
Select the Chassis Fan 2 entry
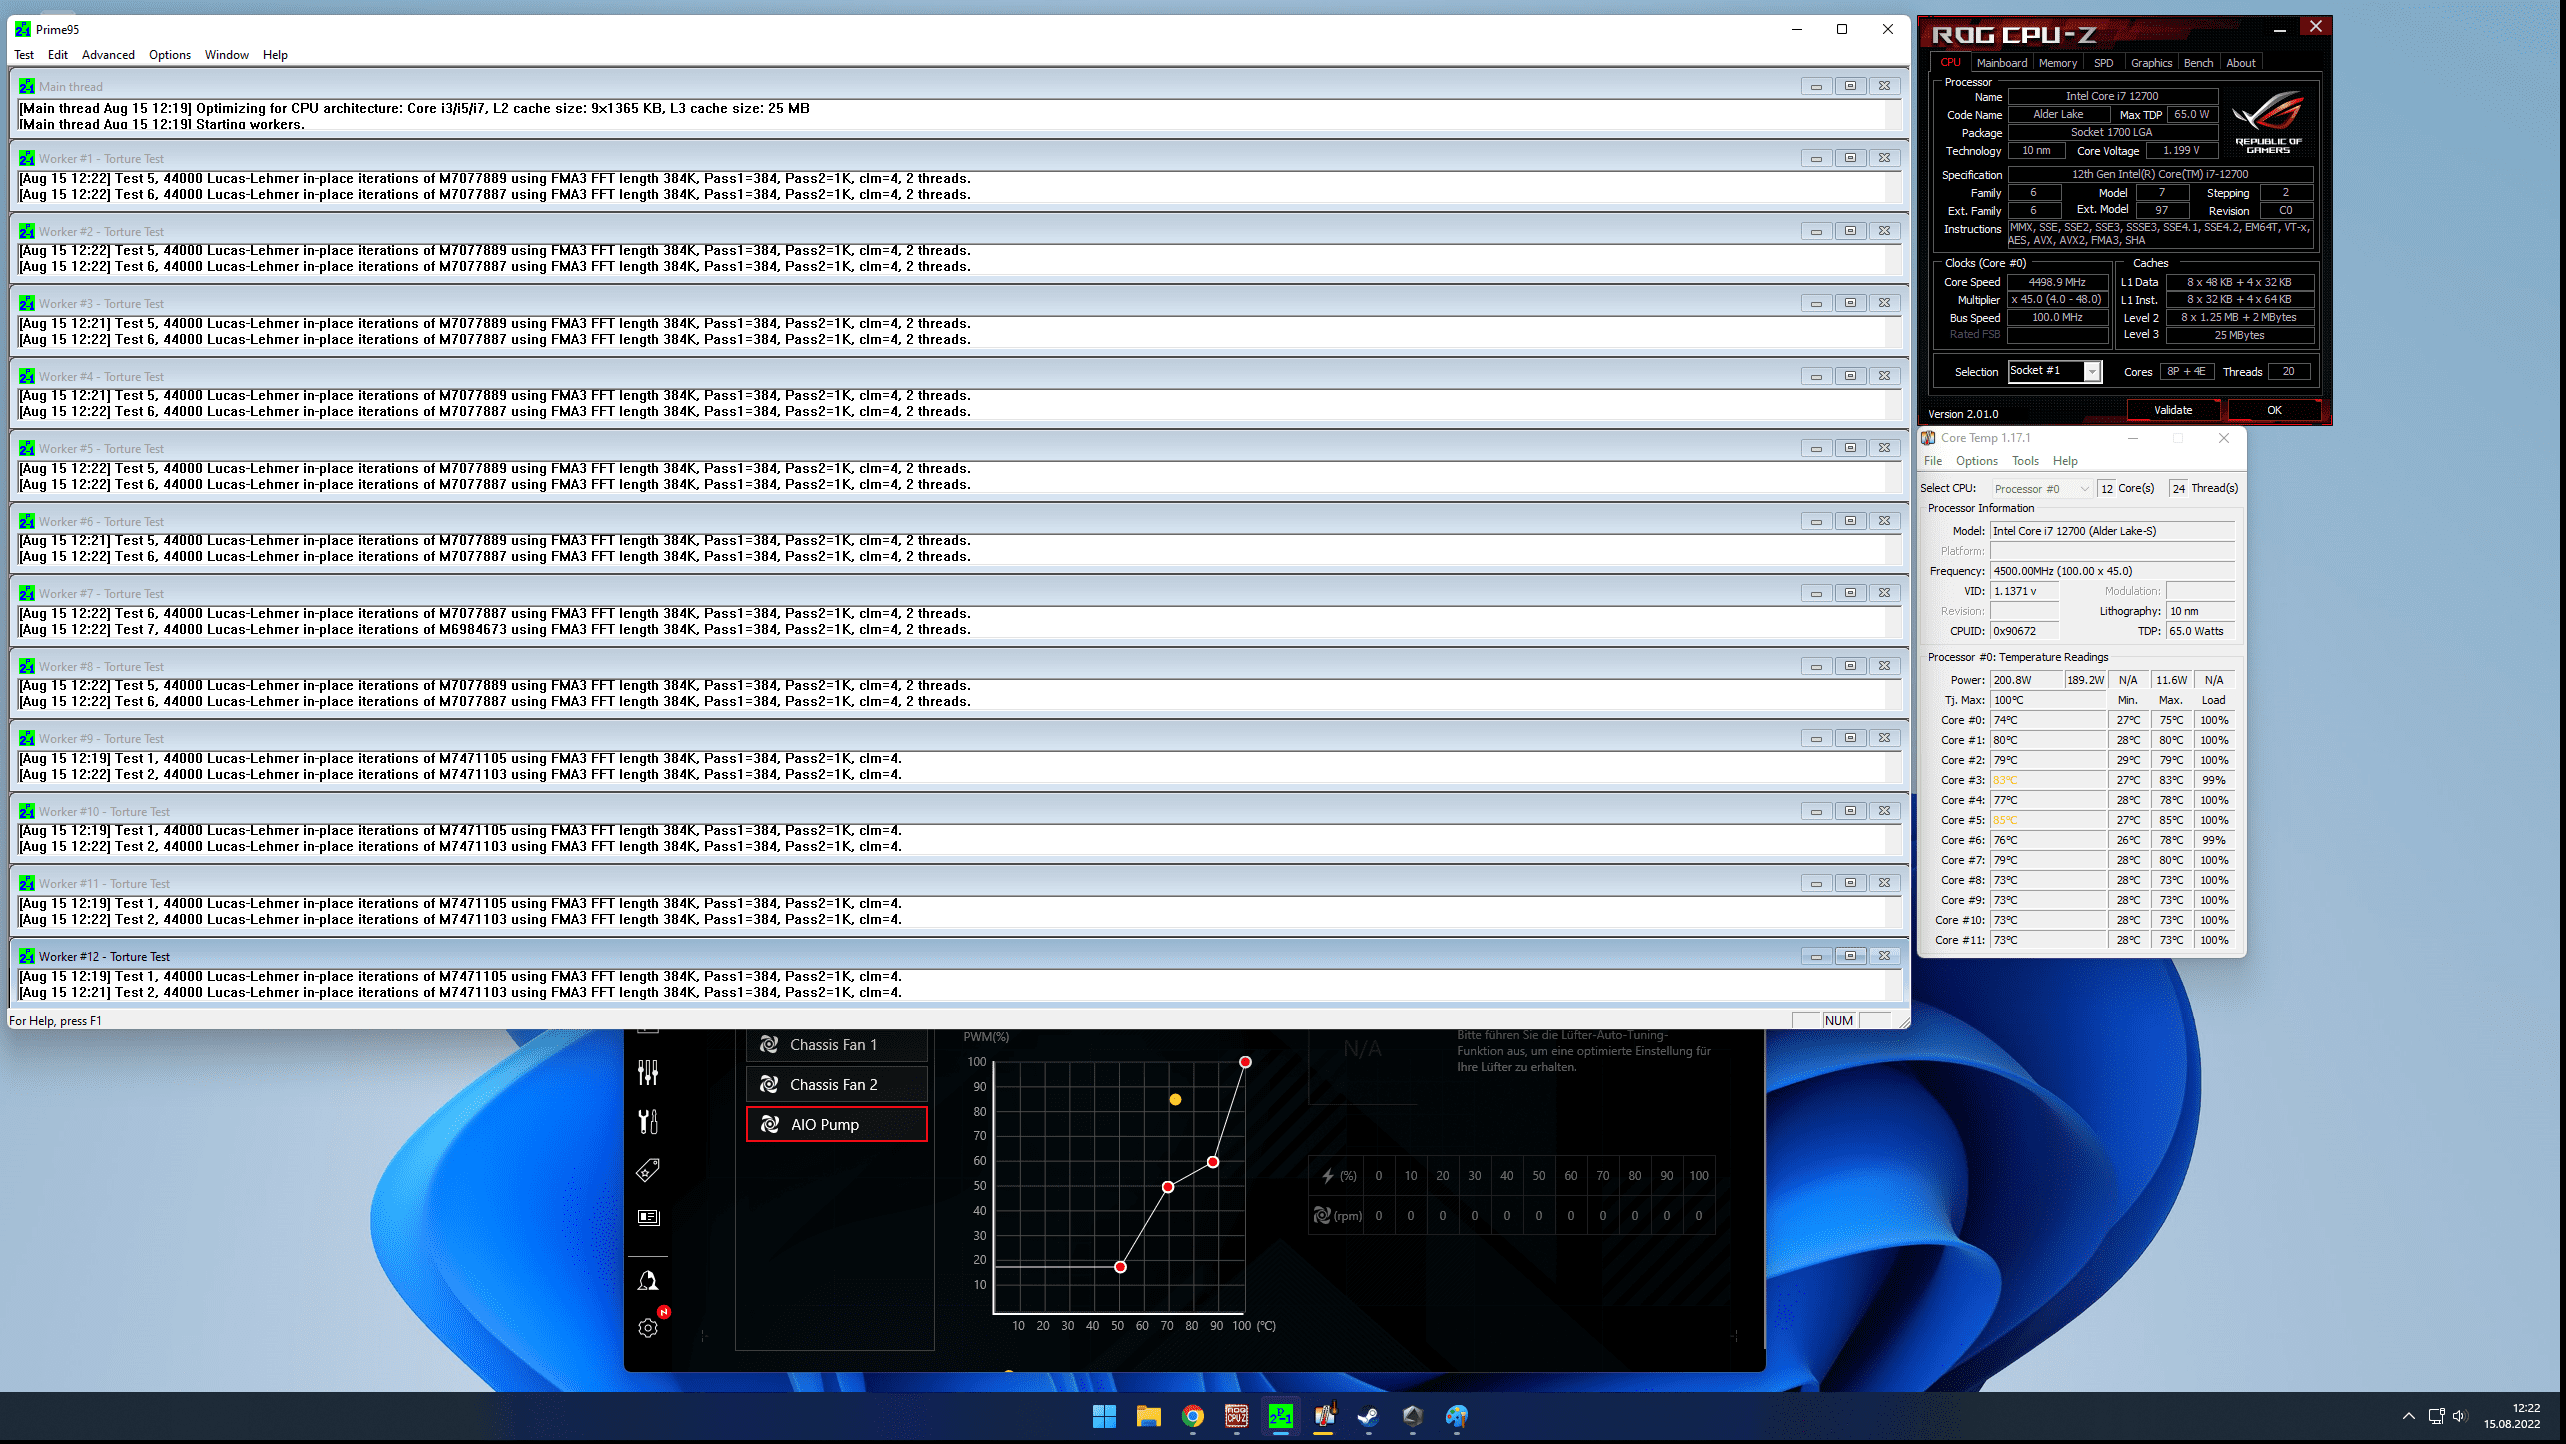[836, 1084]
